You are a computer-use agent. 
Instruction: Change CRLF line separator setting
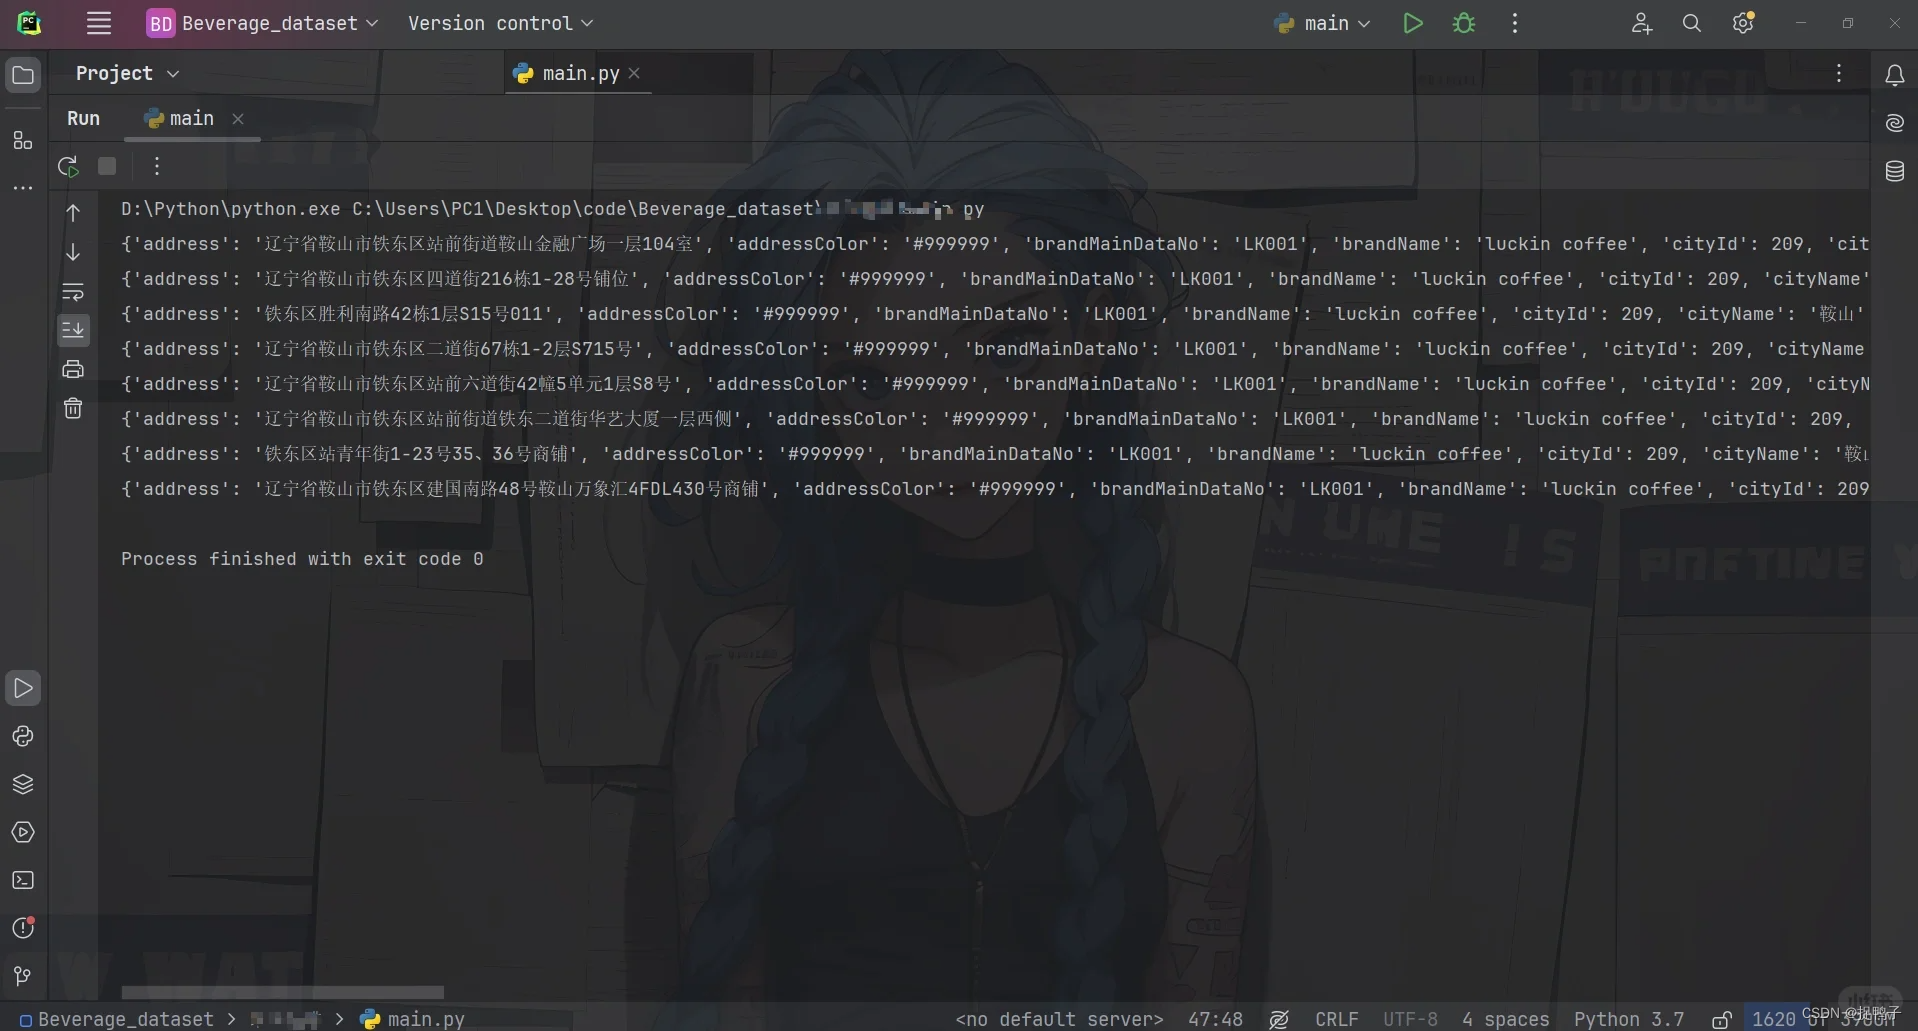(1336, 1019)
